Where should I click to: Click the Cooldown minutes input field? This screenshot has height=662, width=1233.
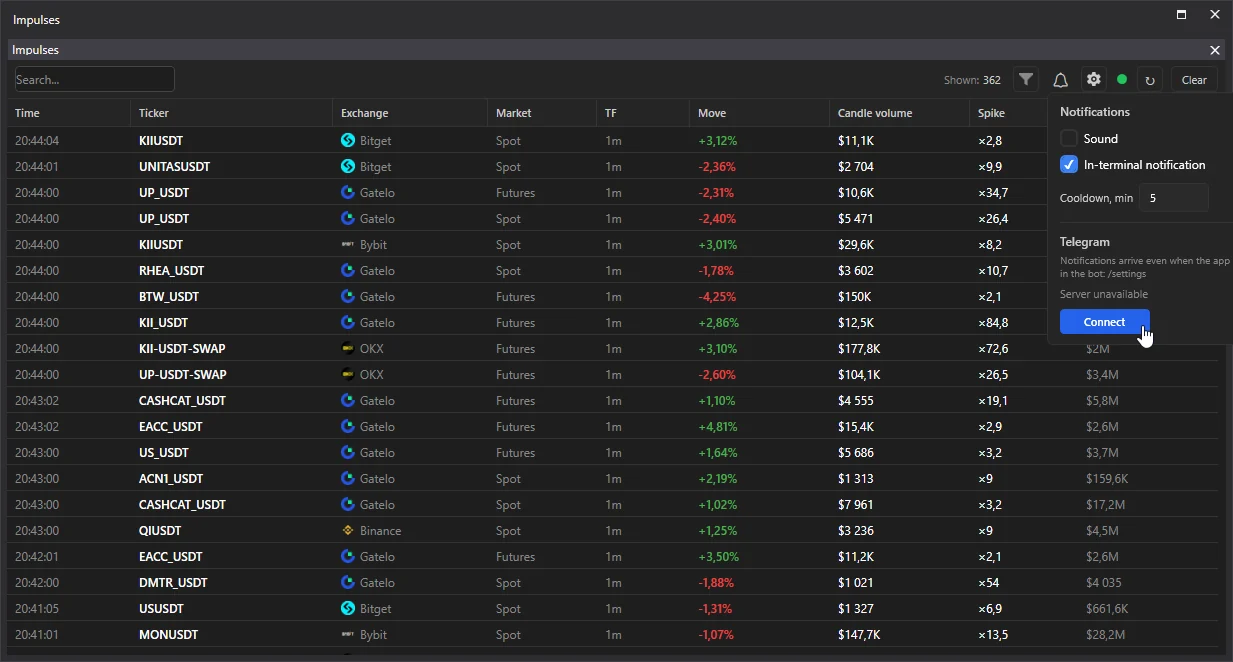1174,198
